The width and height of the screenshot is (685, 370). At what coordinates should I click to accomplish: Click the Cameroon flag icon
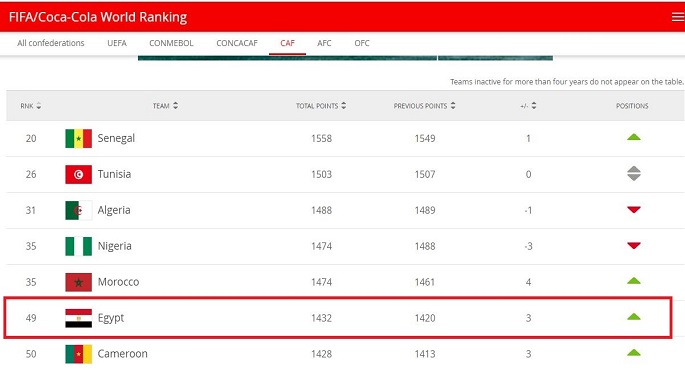pyautogui.click(x=79, y=354)
